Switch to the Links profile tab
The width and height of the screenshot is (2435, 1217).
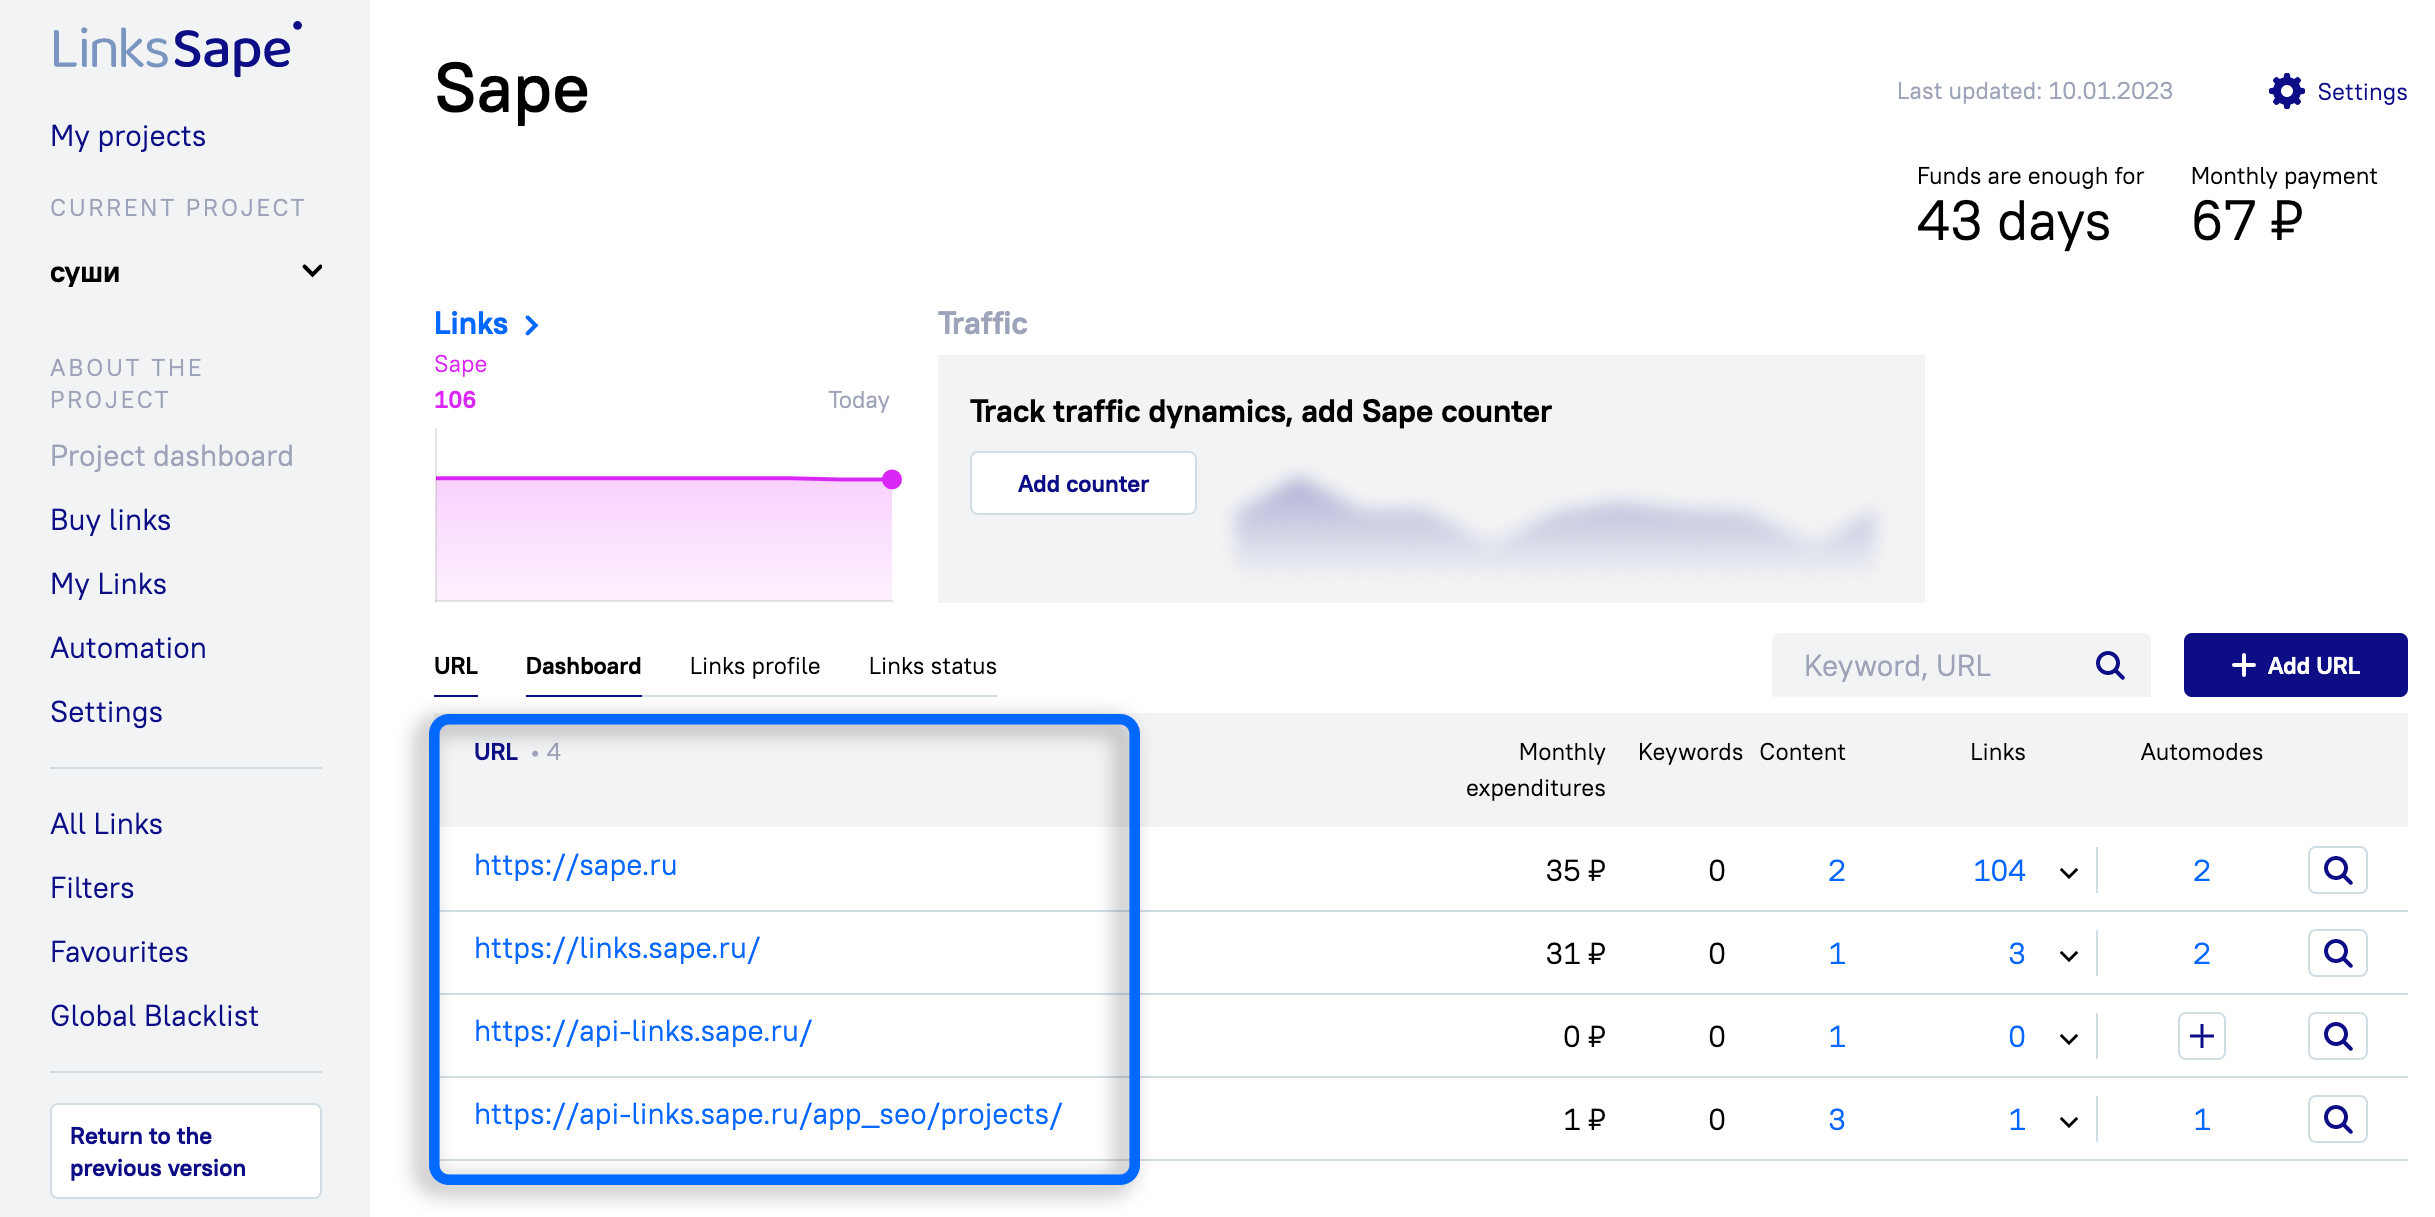[755, 666]
